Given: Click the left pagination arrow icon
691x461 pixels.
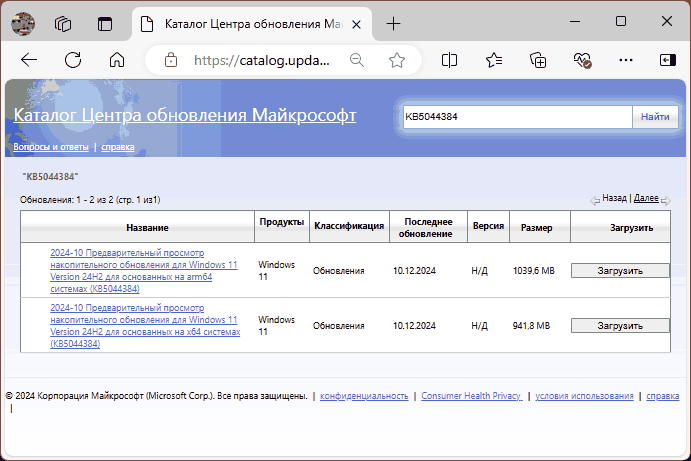Looking at the screenshot, I should tap(595, 201).
